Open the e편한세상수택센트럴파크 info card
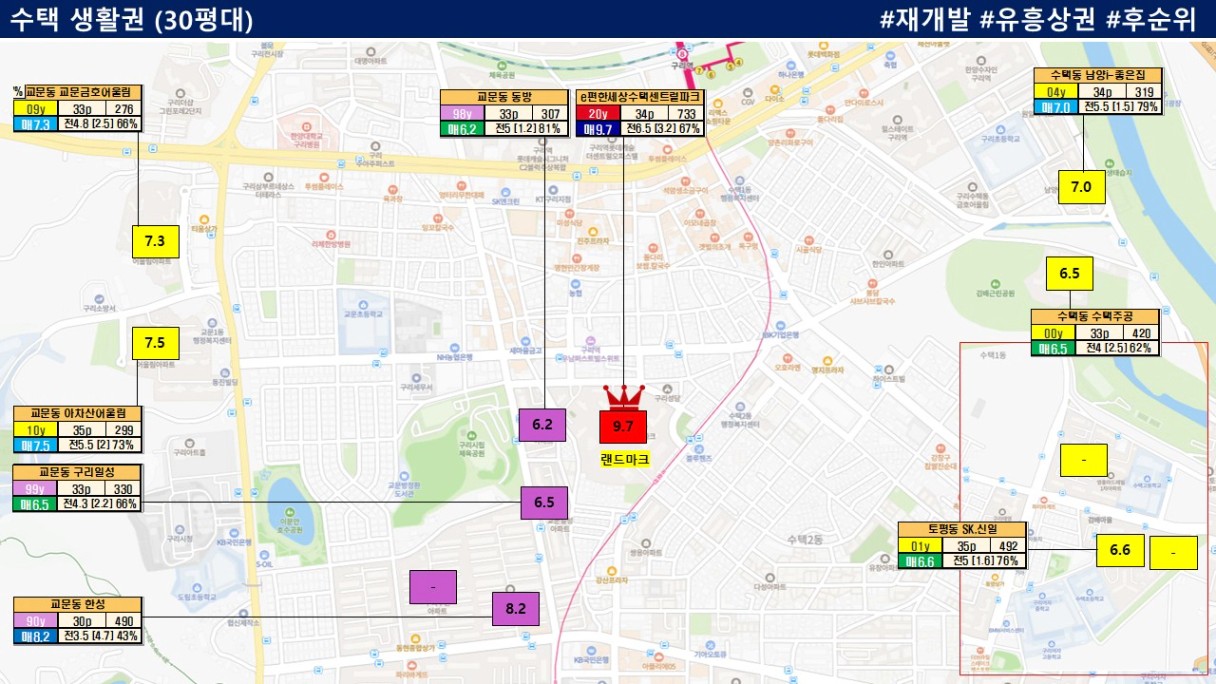This screenshot has height=684, width=1216. (641, 113)
